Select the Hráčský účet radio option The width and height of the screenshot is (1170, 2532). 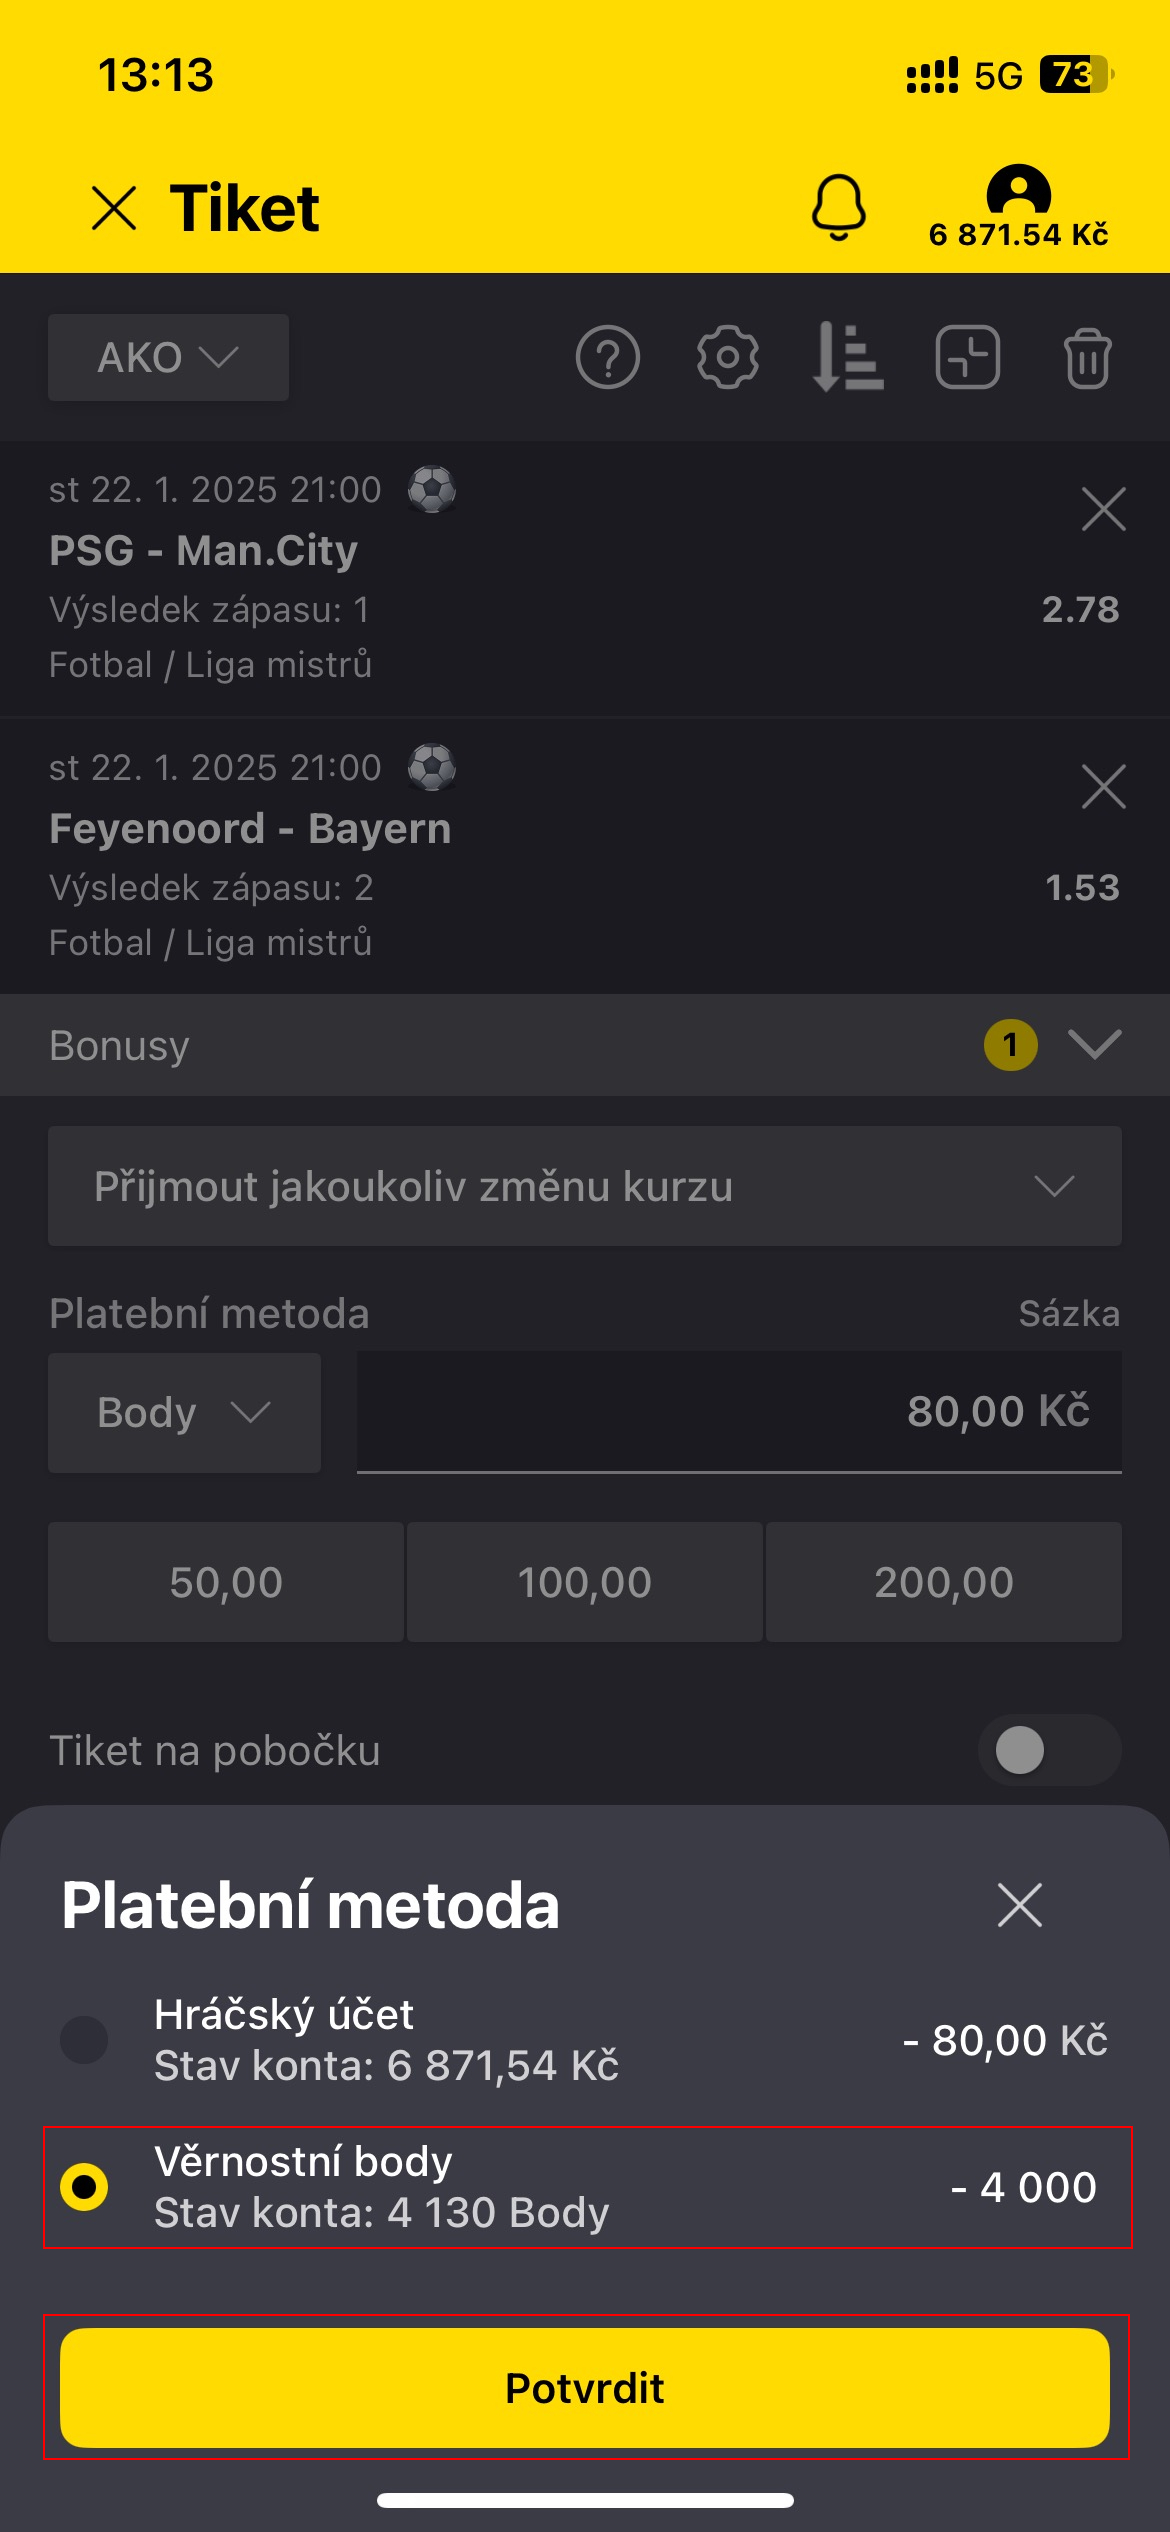pos(85,2039)
